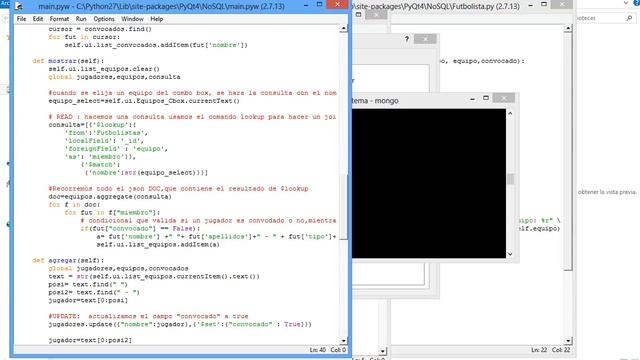
Task: Click 'global jugadores,equipos,consulta' line
Action: [114, 77]
